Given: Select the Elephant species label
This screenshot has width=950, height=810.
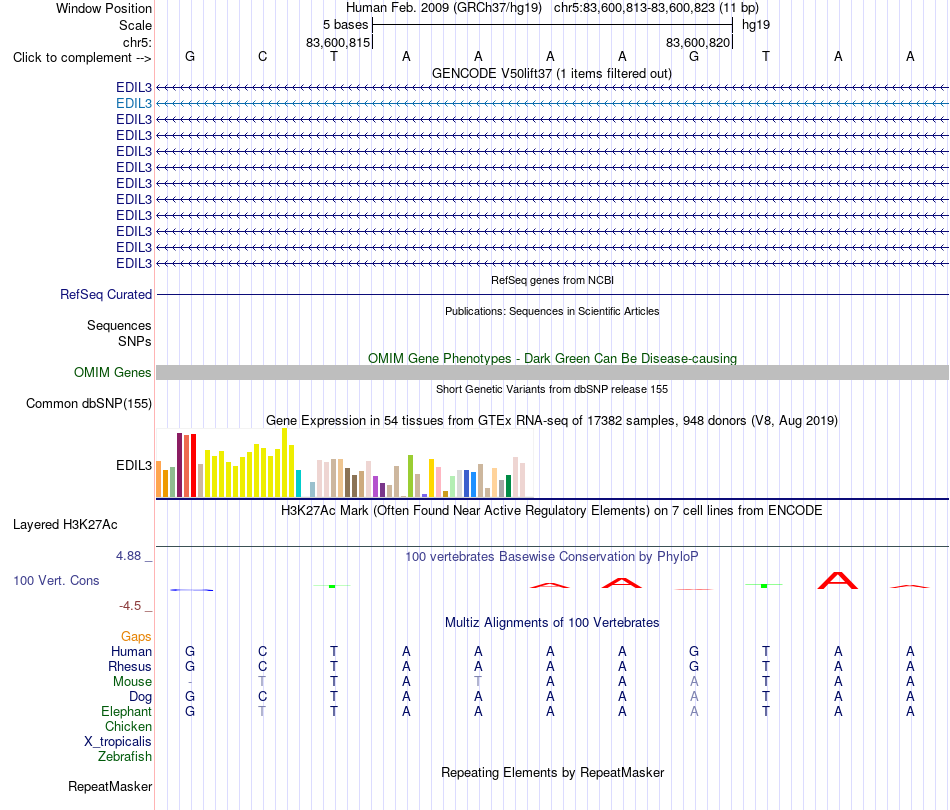Looking at the screenshot, I should [127, 711].
